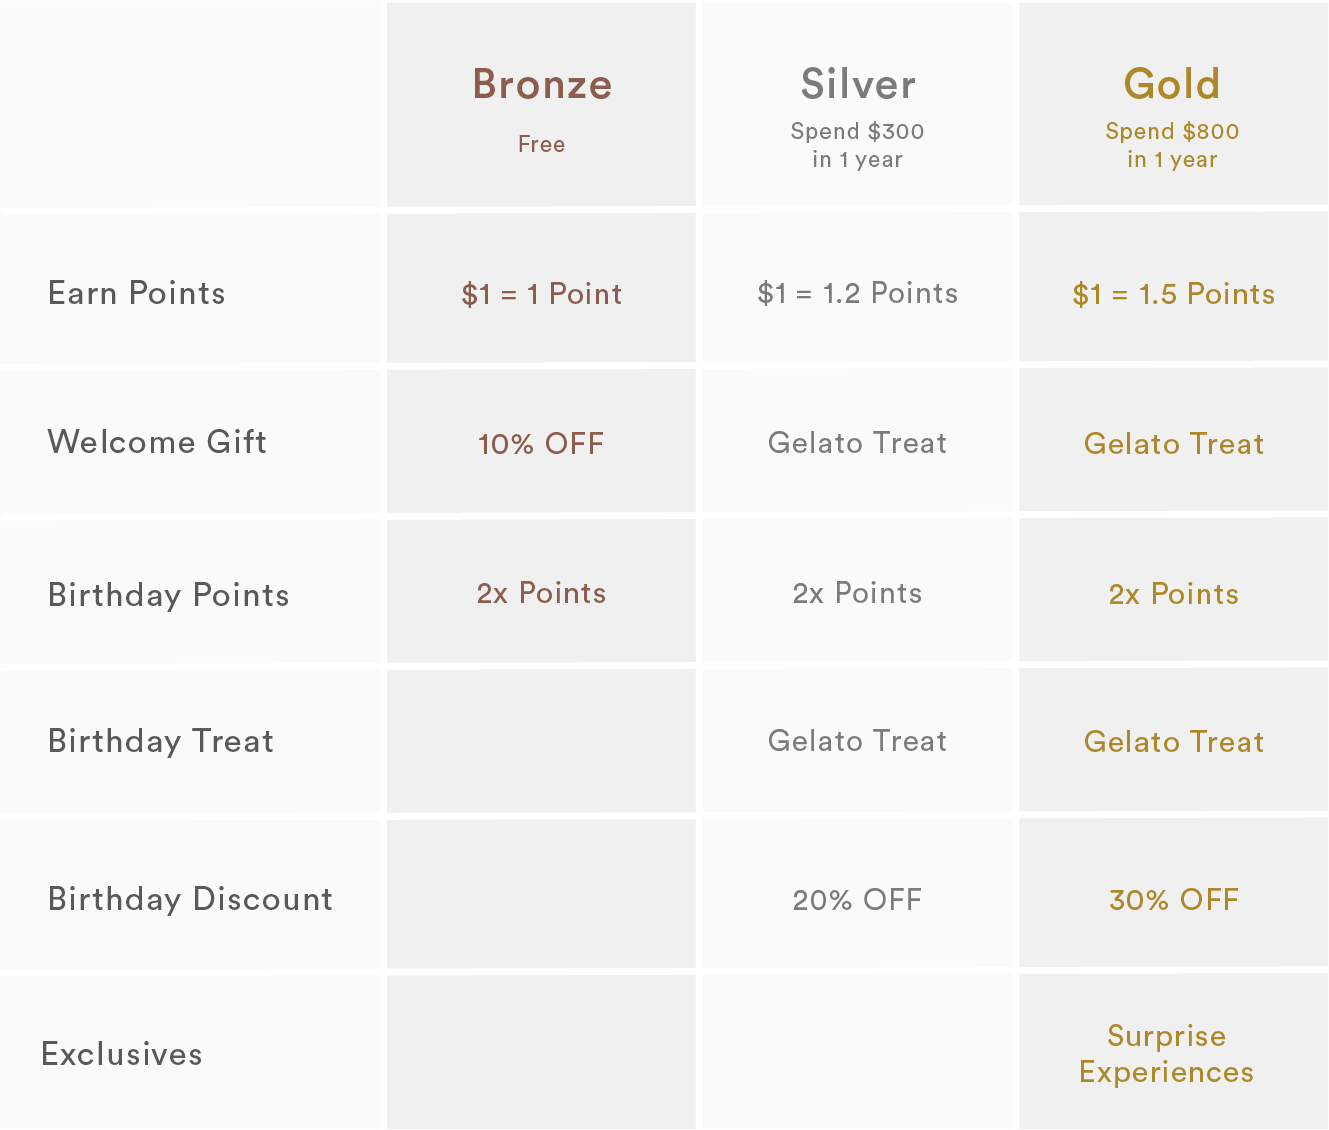Select the 30% OFF birthday discount cell
The height and width of the screenshot is (1130, 1329).
pos(1173,900)
